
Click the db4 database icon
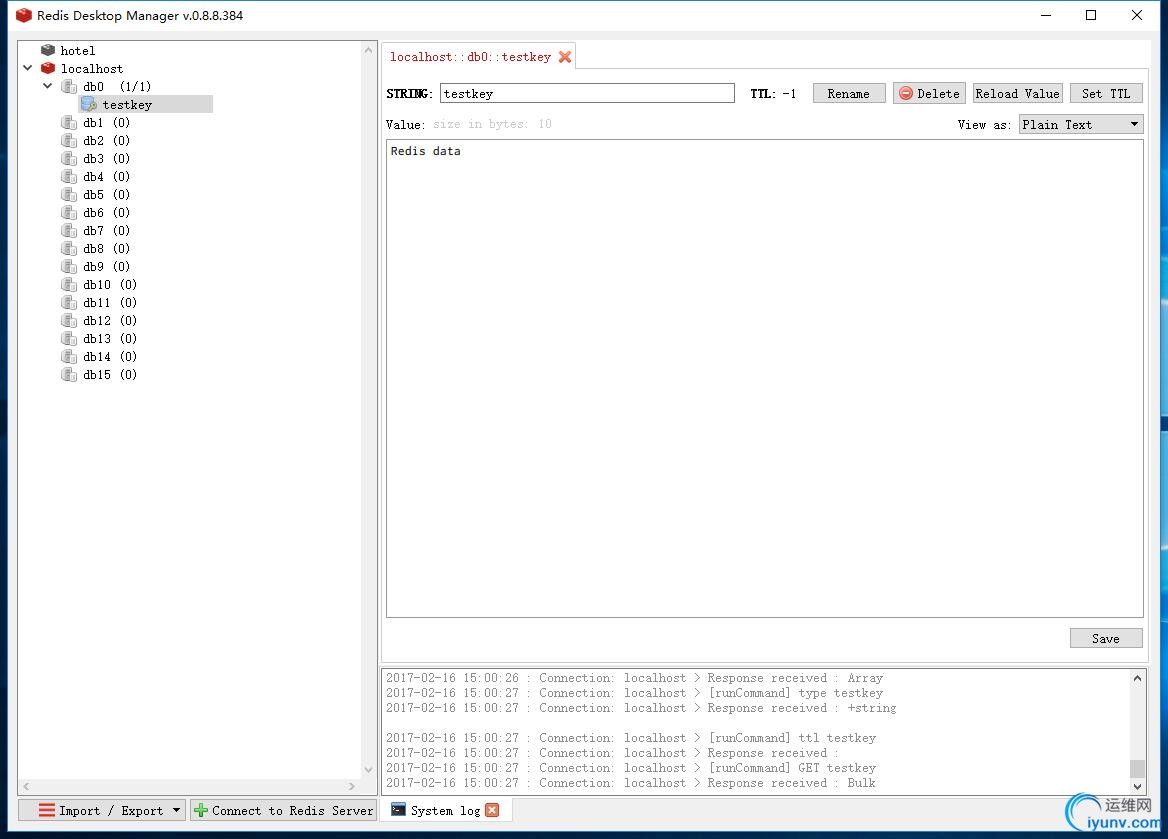pos(69,177)
